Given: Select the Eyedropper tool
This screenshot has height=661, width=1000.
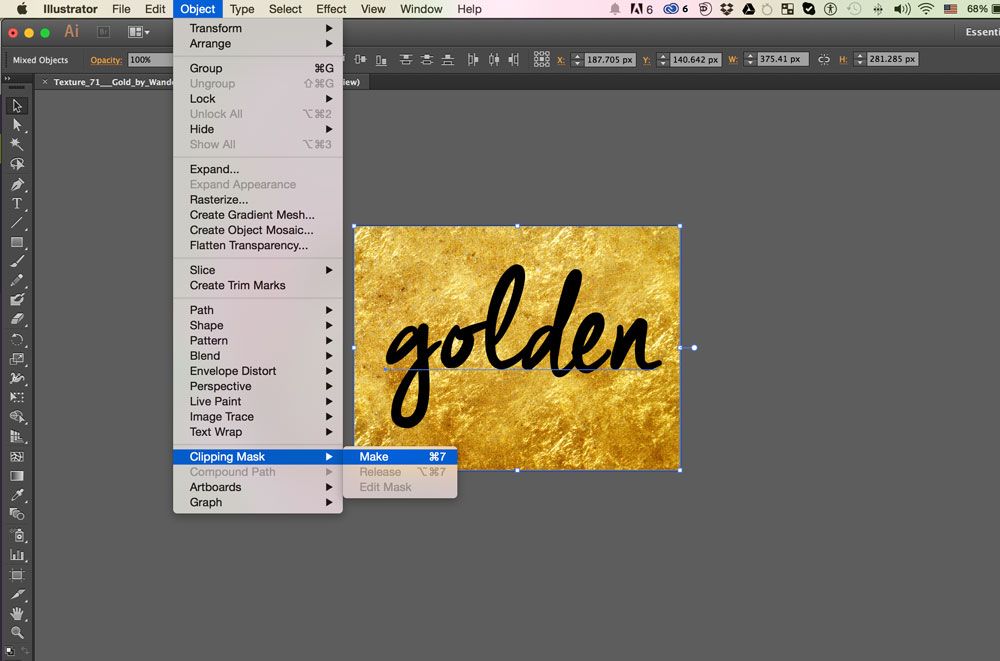Looking at the screenshot, I should coord(17,495).
